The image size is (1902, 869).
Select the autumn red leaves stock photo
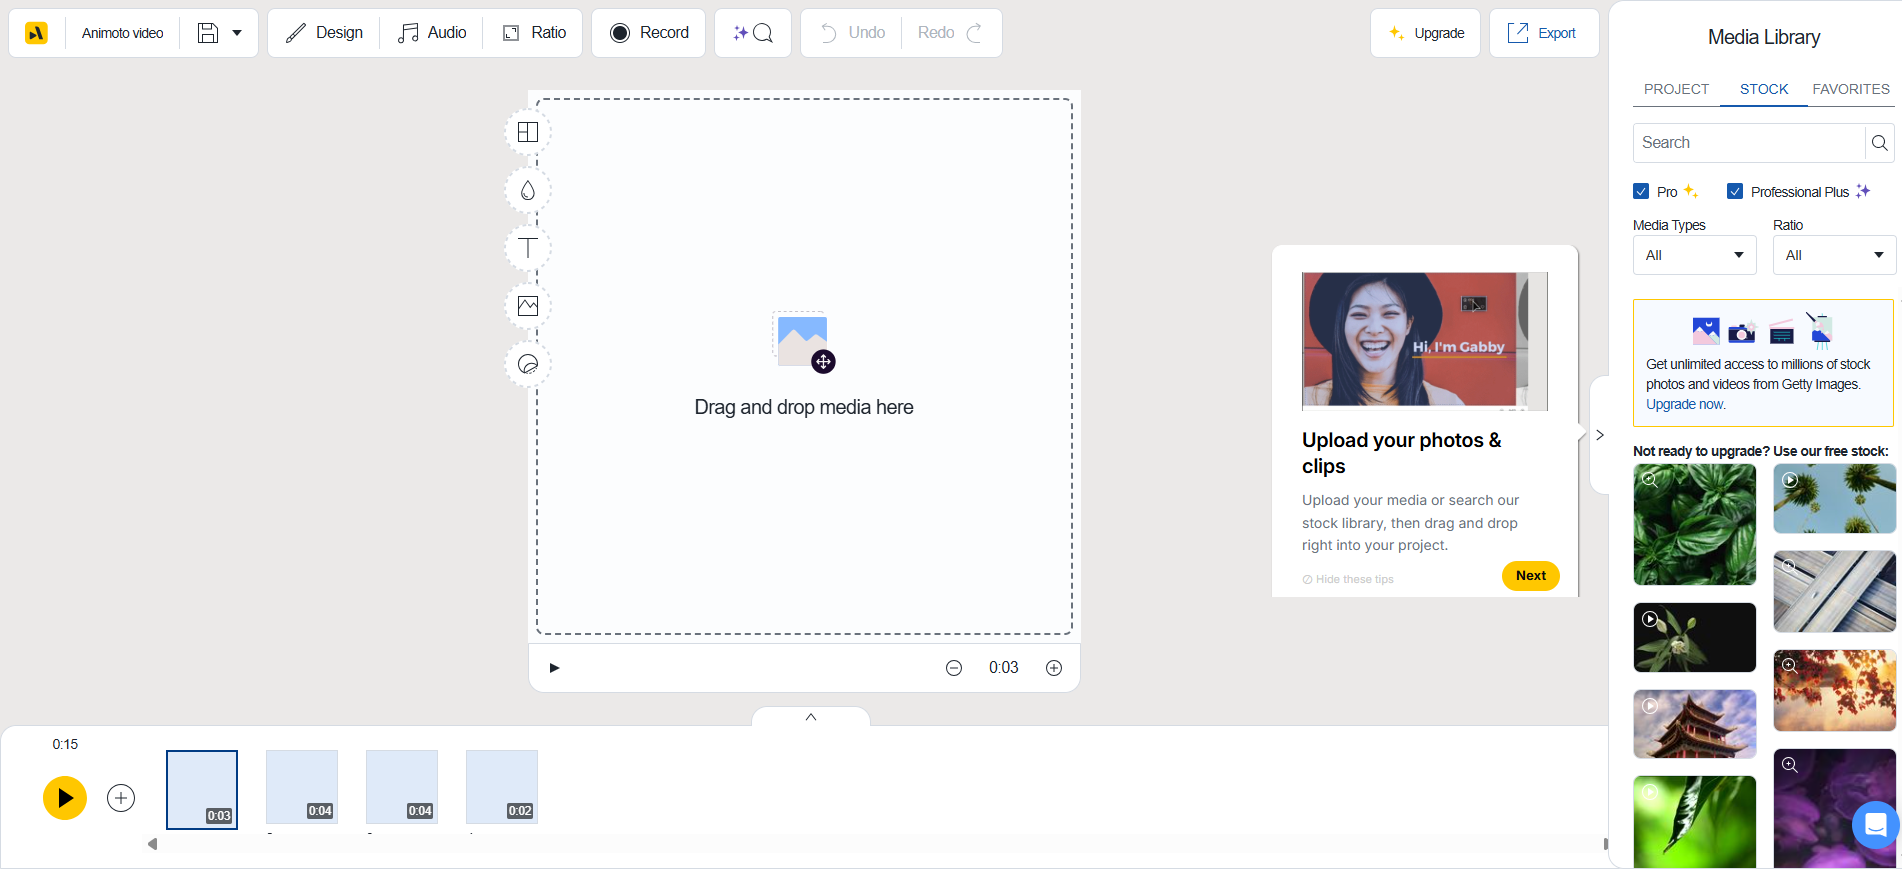[x=1835, y=691]
